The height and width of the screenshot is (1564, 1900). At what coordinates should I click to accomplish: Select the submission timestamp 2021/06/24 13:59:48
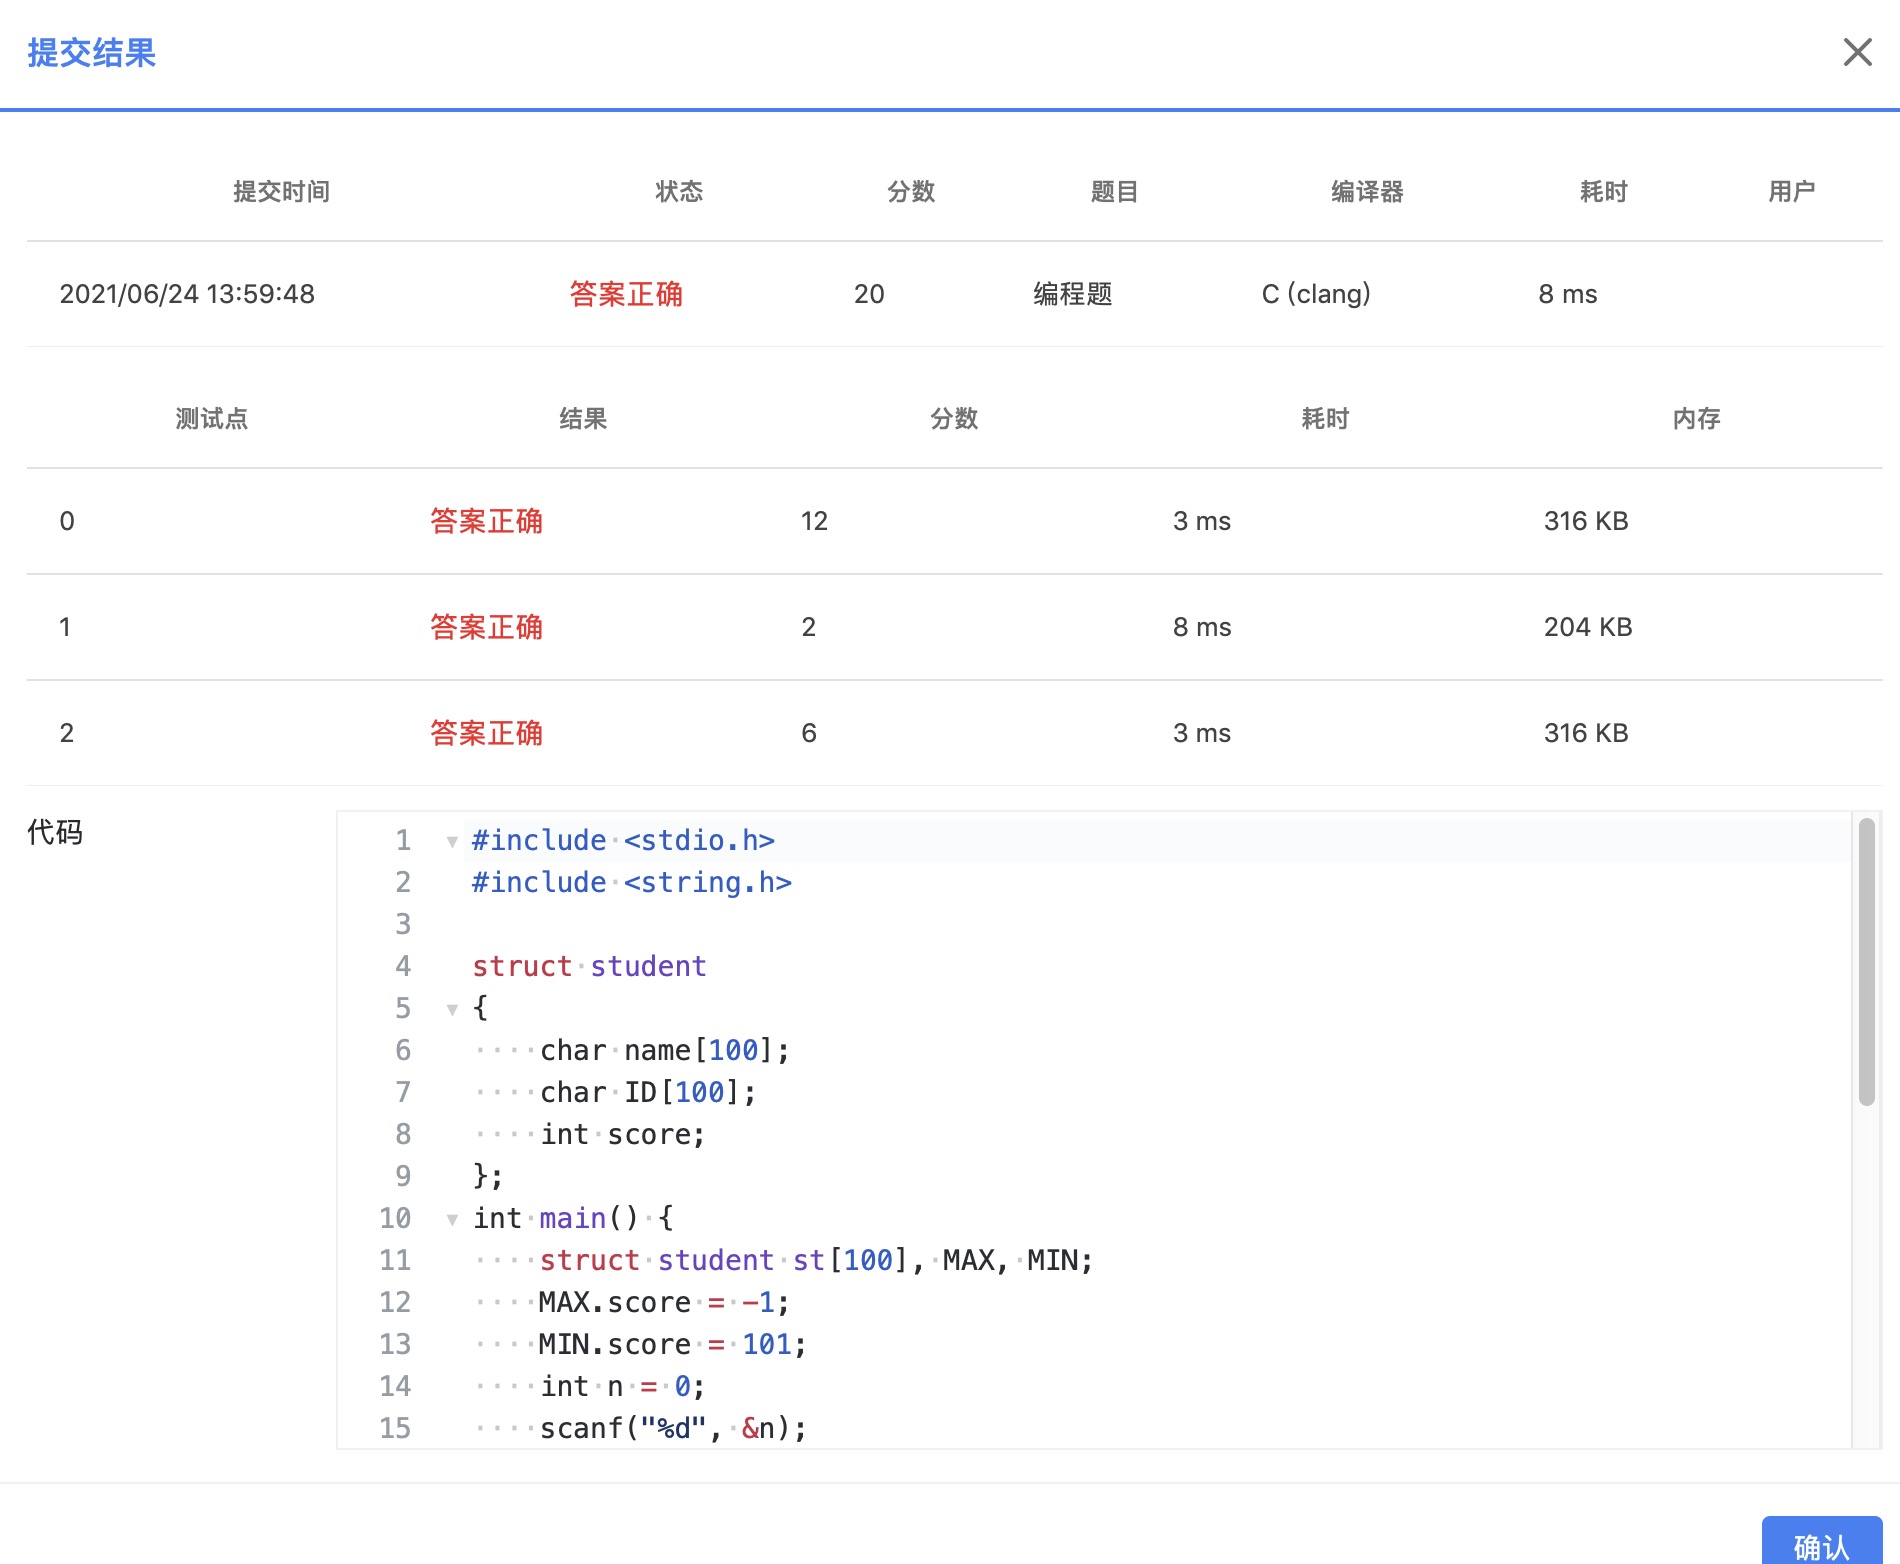click(x=188, y=294)
